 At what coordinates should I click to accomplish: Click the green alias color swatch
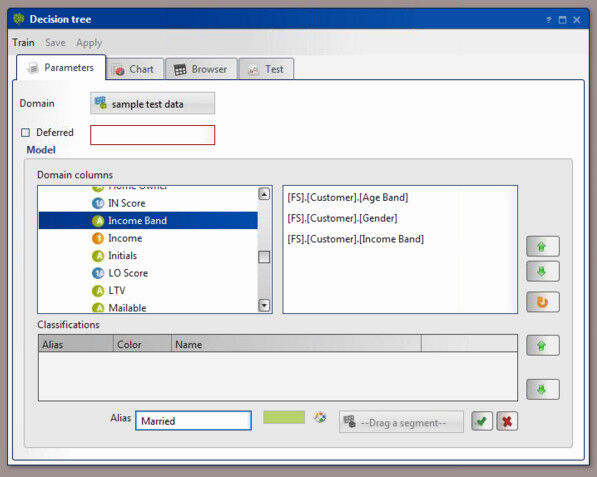[284, 417]
